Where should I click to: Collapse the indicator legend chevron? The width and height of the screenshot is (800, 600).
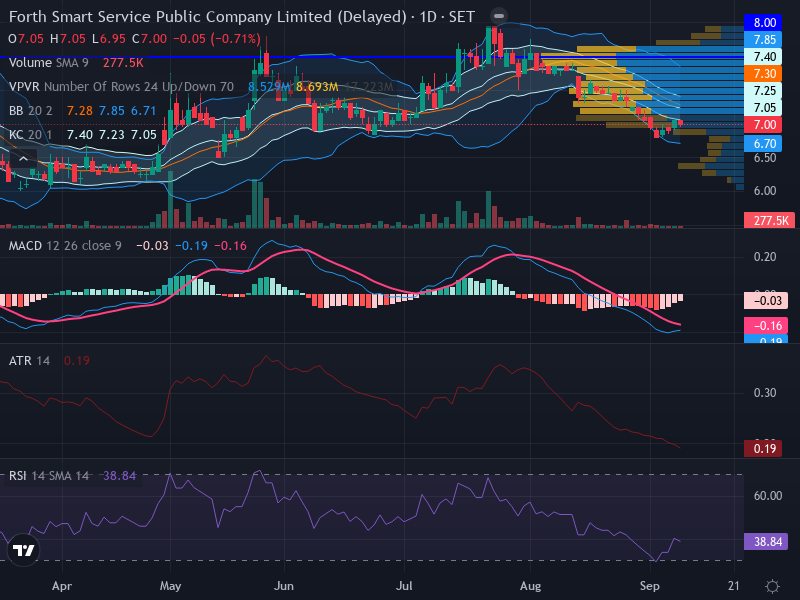(x=23, y=160)
